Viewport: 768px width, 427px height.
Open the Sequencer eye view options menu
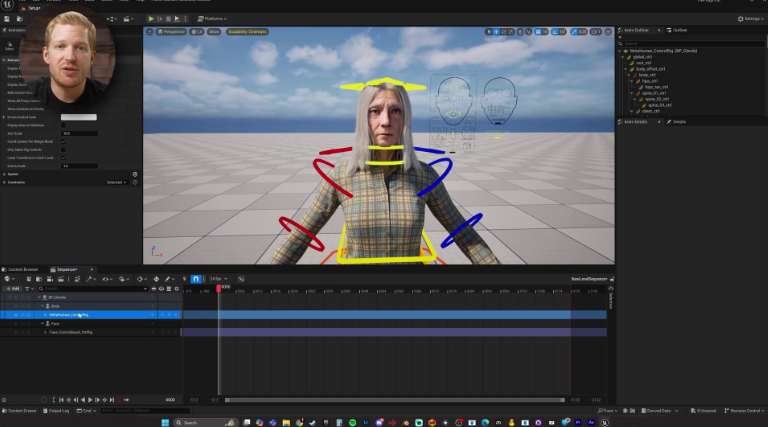106,279
